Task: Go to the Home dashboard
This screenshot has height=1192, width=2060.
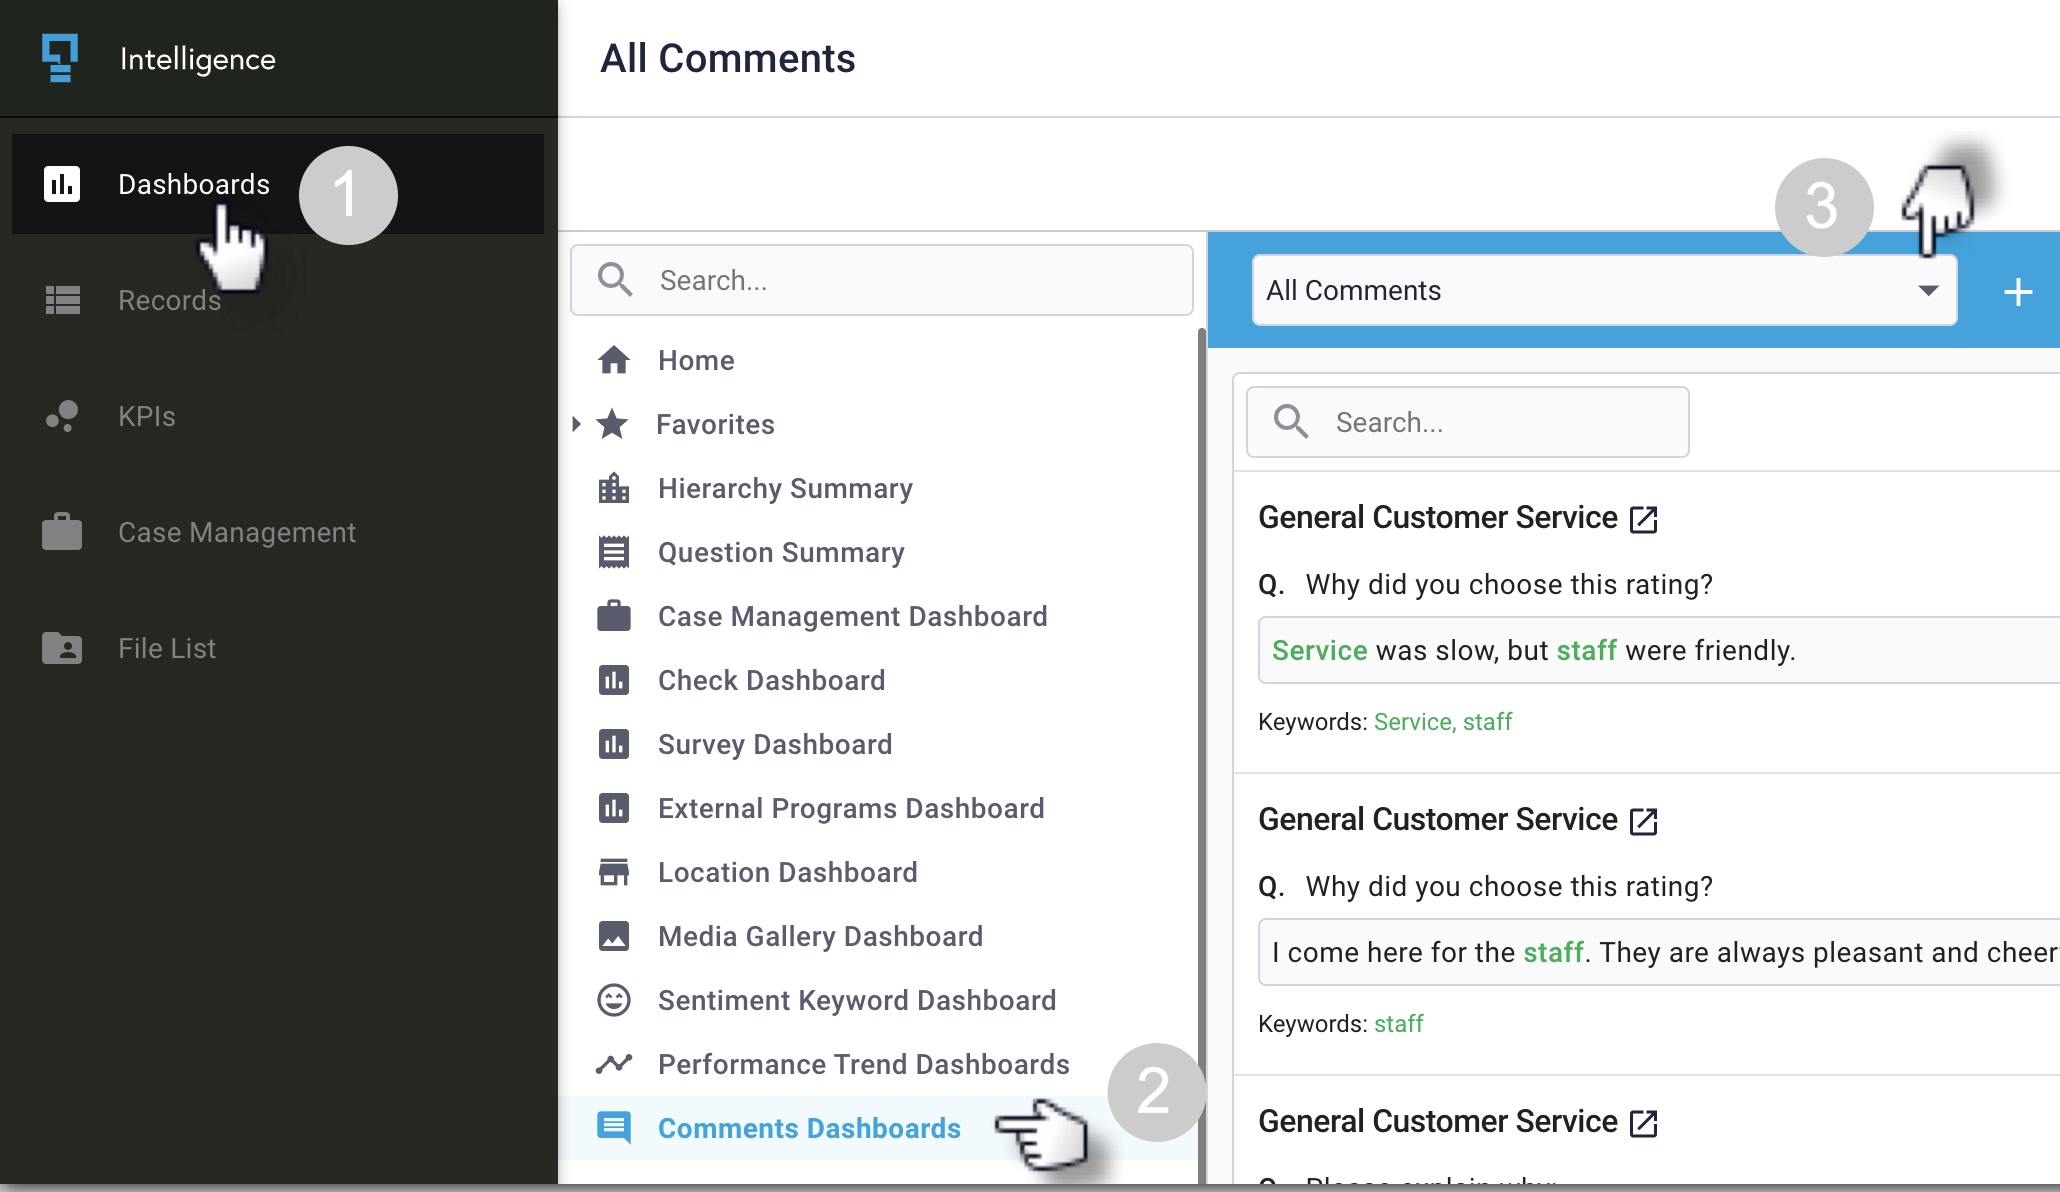Action: coord(695,360)
